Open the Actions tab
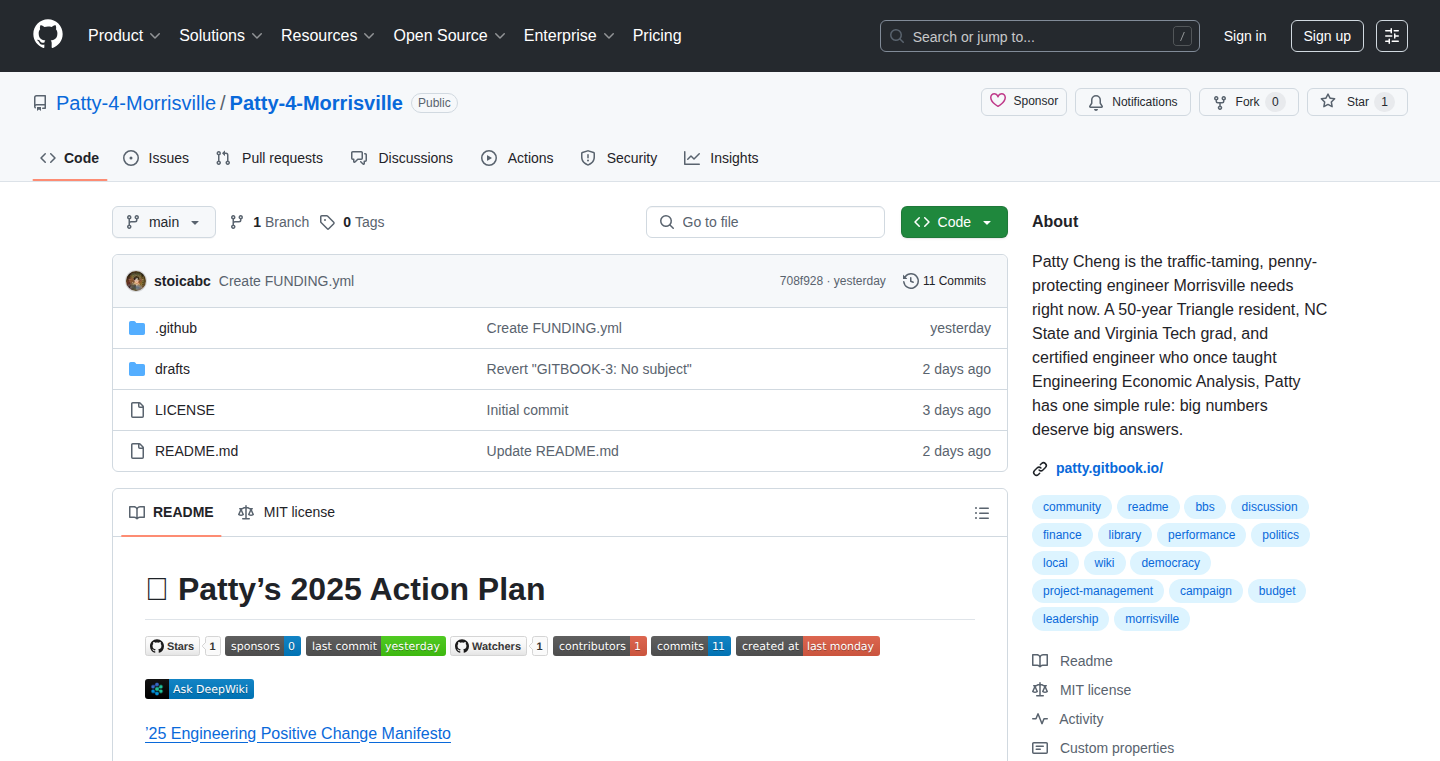This screenshot has height=761, width=1440. click(517, 158)
